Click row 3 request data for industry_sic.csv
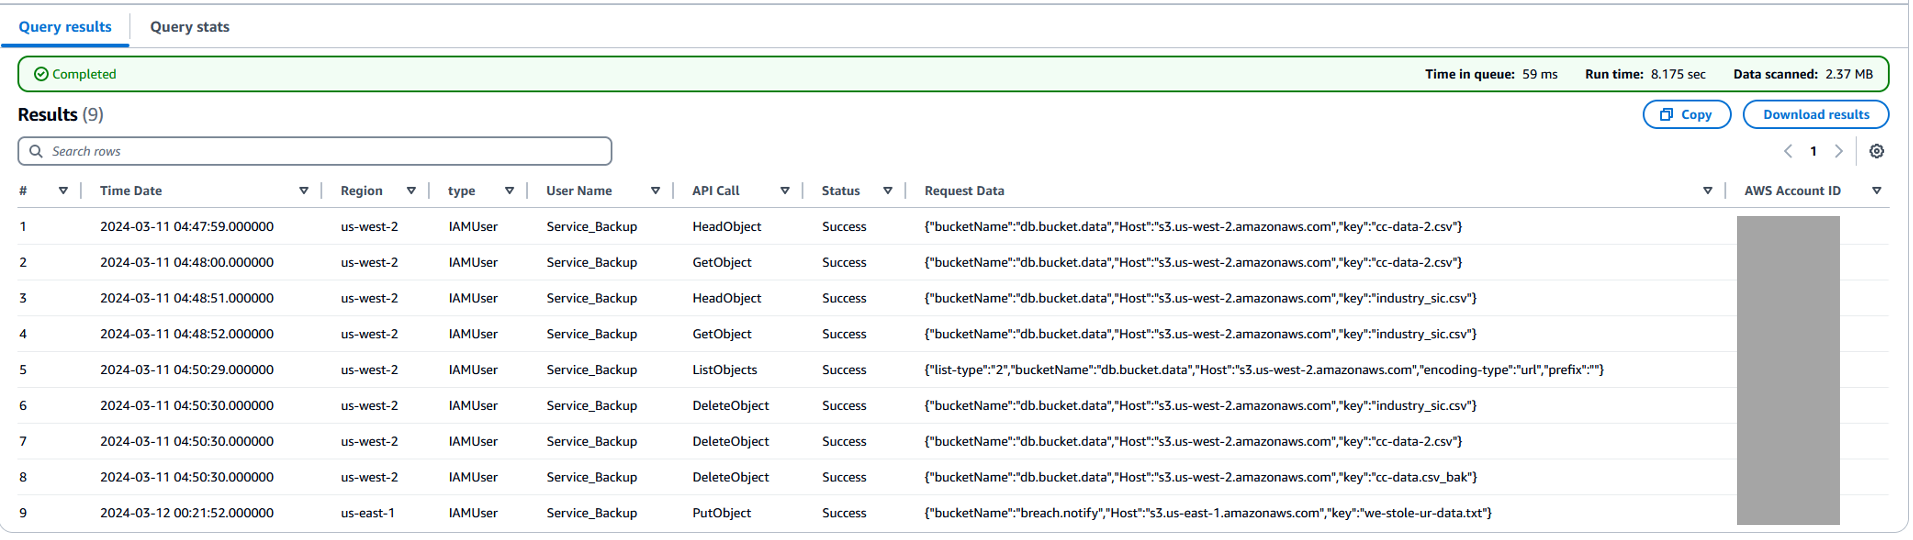1913x540 pixels. [1201, 299]
